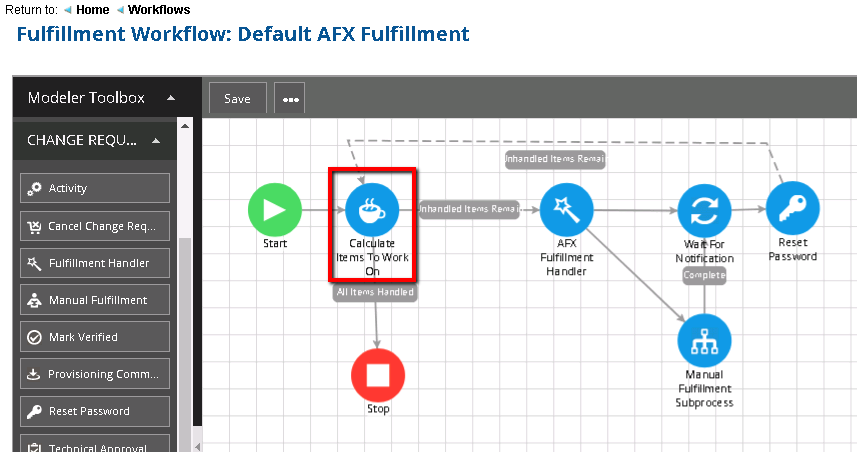Choose Mark Verified toolbox item
Viewport: 857px width, 452px height.
click(x=95, y=337)
